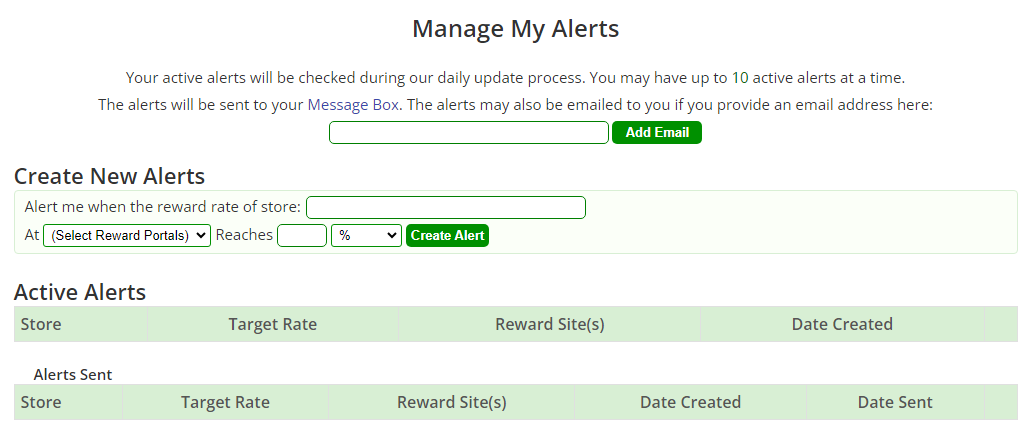Screen dimensions: 1030x437
Task: Click the Alerts Sent section label
Action: tap(73, 374)
